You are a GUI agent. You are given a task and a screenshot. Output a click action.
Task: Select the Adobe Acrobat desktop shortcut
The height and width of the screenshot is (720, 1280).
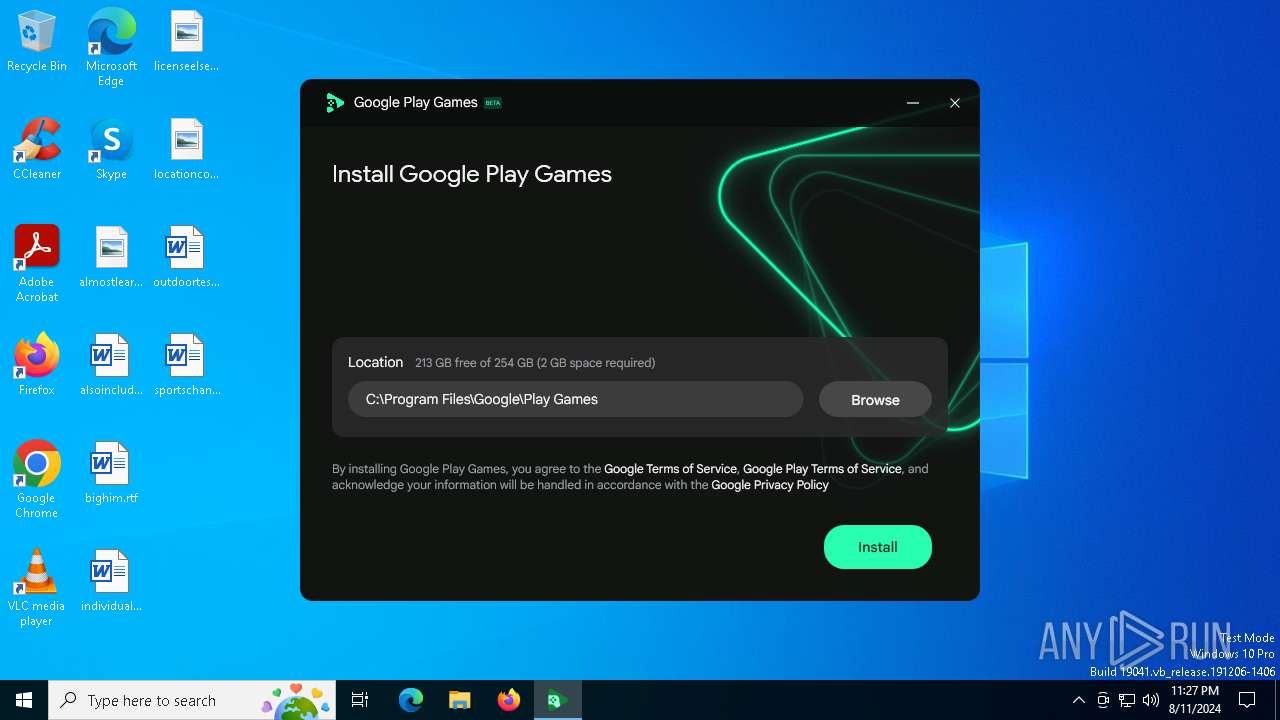tap(37, 264)
